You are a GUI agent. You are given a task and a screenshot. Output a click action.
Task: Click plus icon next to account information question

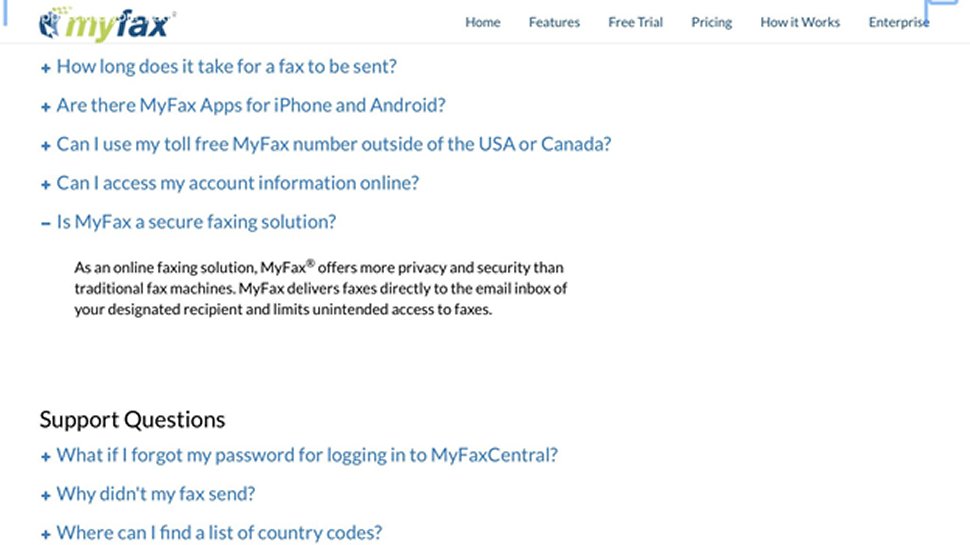[x=46, y=185]
